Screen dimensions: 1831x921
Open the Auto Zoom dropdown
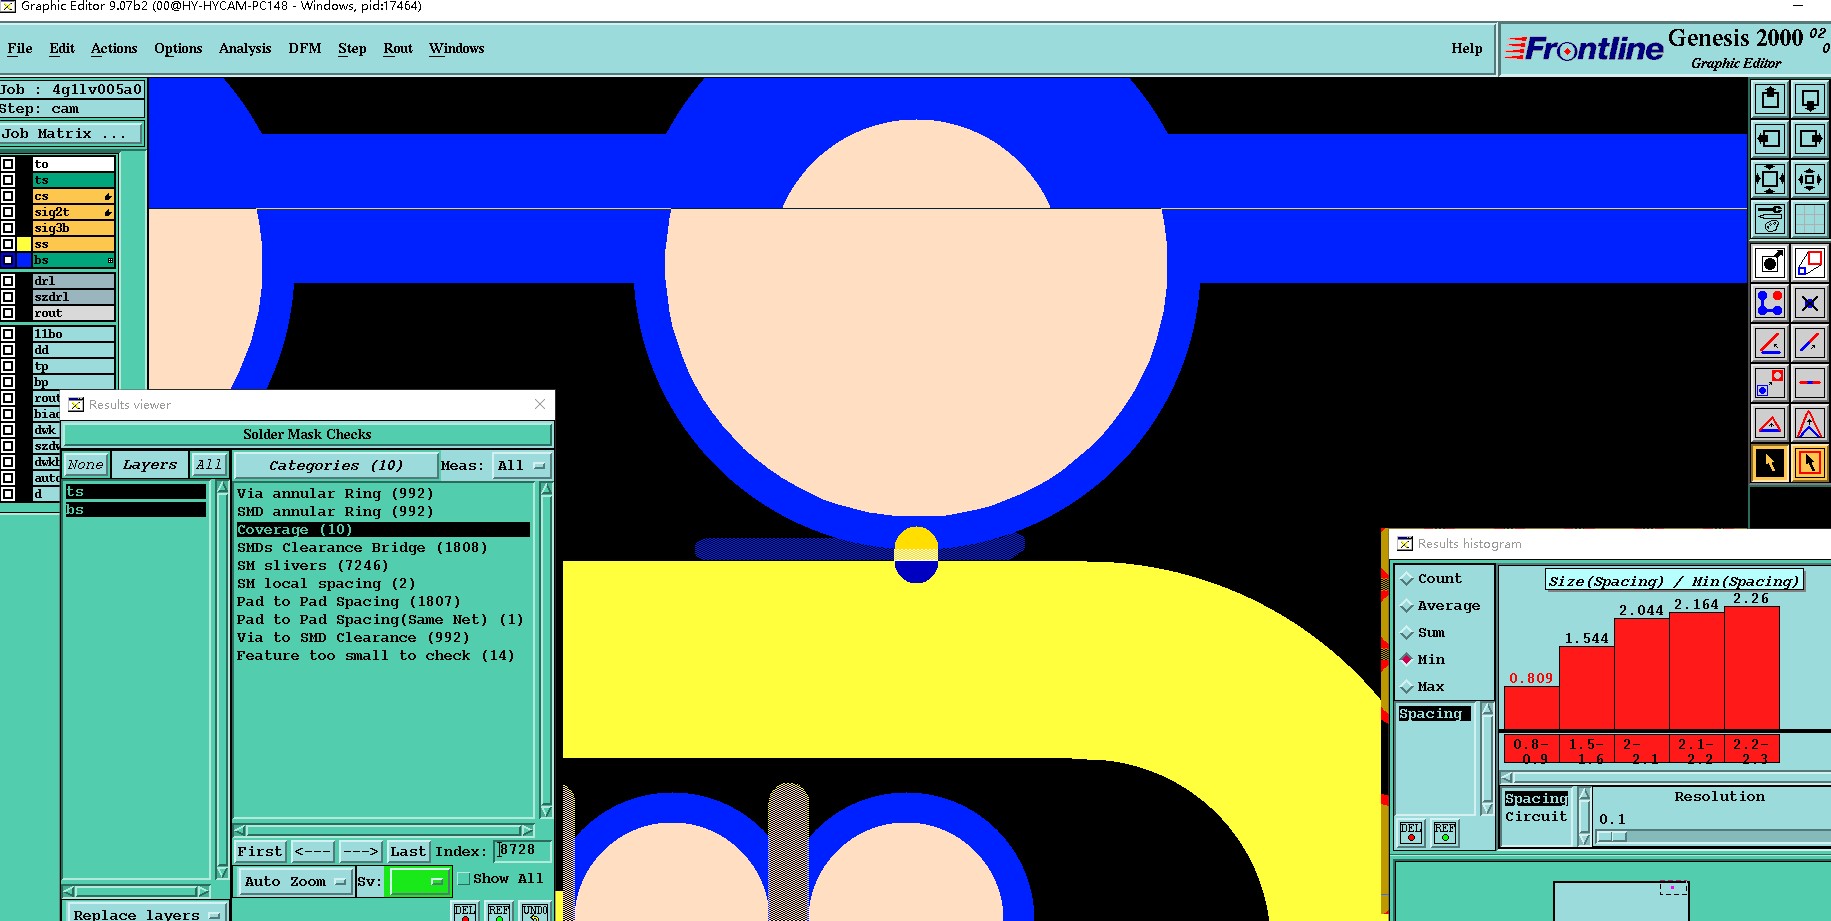pyautogui.click(x=295, y=881)
